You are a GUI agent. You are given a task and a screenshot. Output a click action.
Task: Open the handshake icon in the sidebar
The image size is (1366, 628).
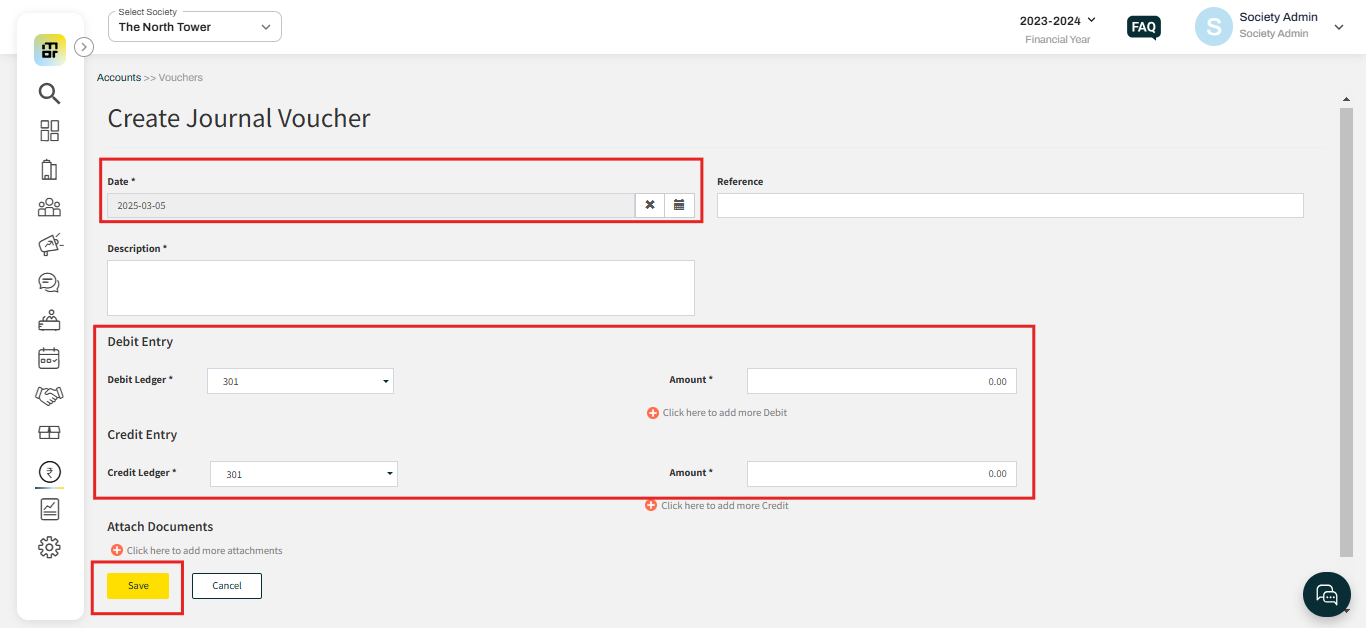pos(49,396)
